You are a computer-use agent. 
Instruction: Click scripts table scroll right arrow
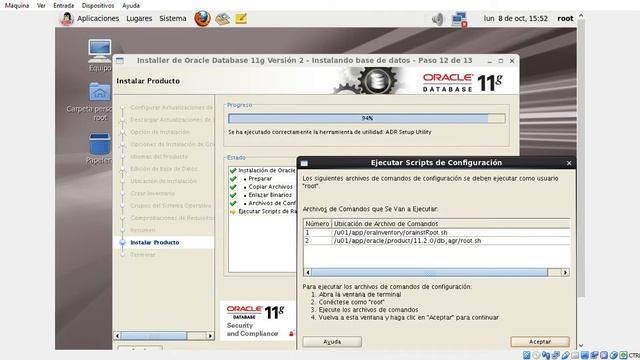[x=565, y=272]
